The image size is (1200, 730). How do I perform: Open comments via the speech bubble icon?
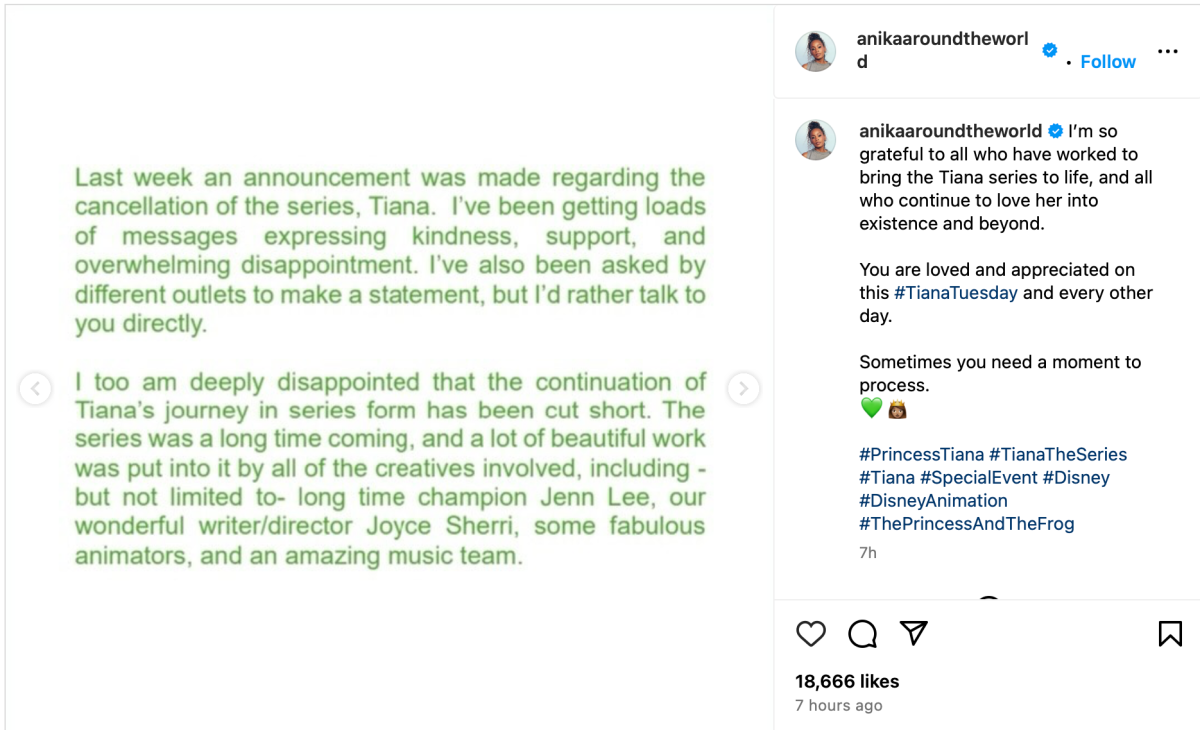click(862, 633)
